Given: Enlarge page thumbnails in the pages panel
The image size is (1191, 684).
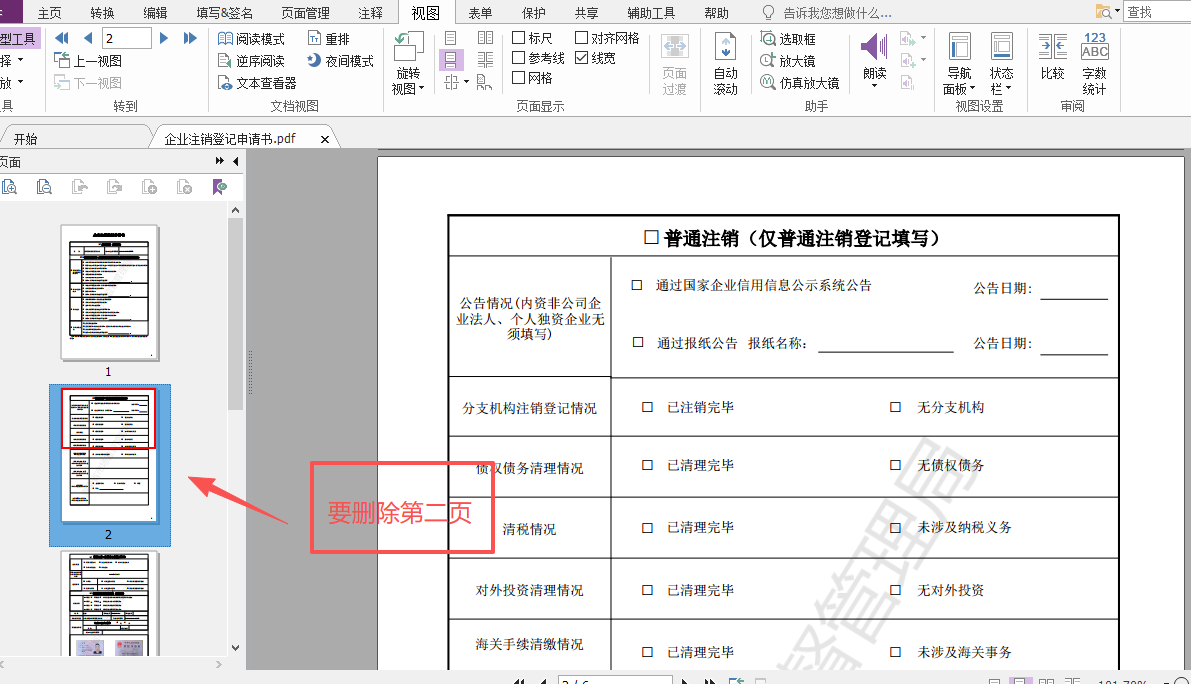Looking at the screenshot, I should point(10,187).
